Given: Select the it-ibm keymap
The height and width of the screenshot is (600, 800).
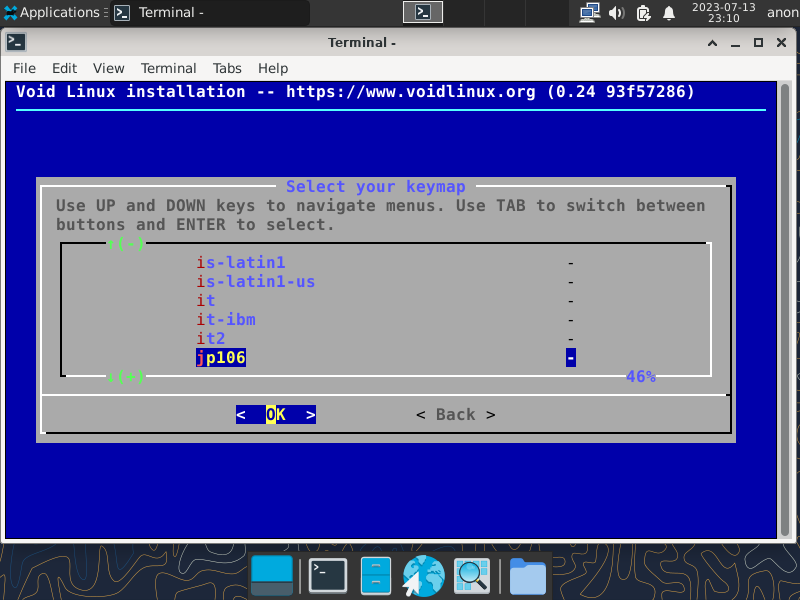Looking at the screenshot, I should [x=226, y=319].
